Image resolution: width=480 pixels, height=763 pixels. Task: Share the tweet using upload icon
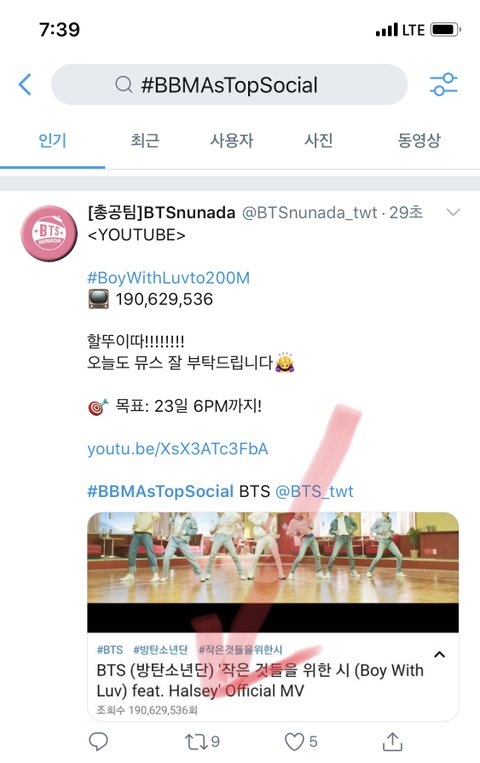click(x=392, y=741)
